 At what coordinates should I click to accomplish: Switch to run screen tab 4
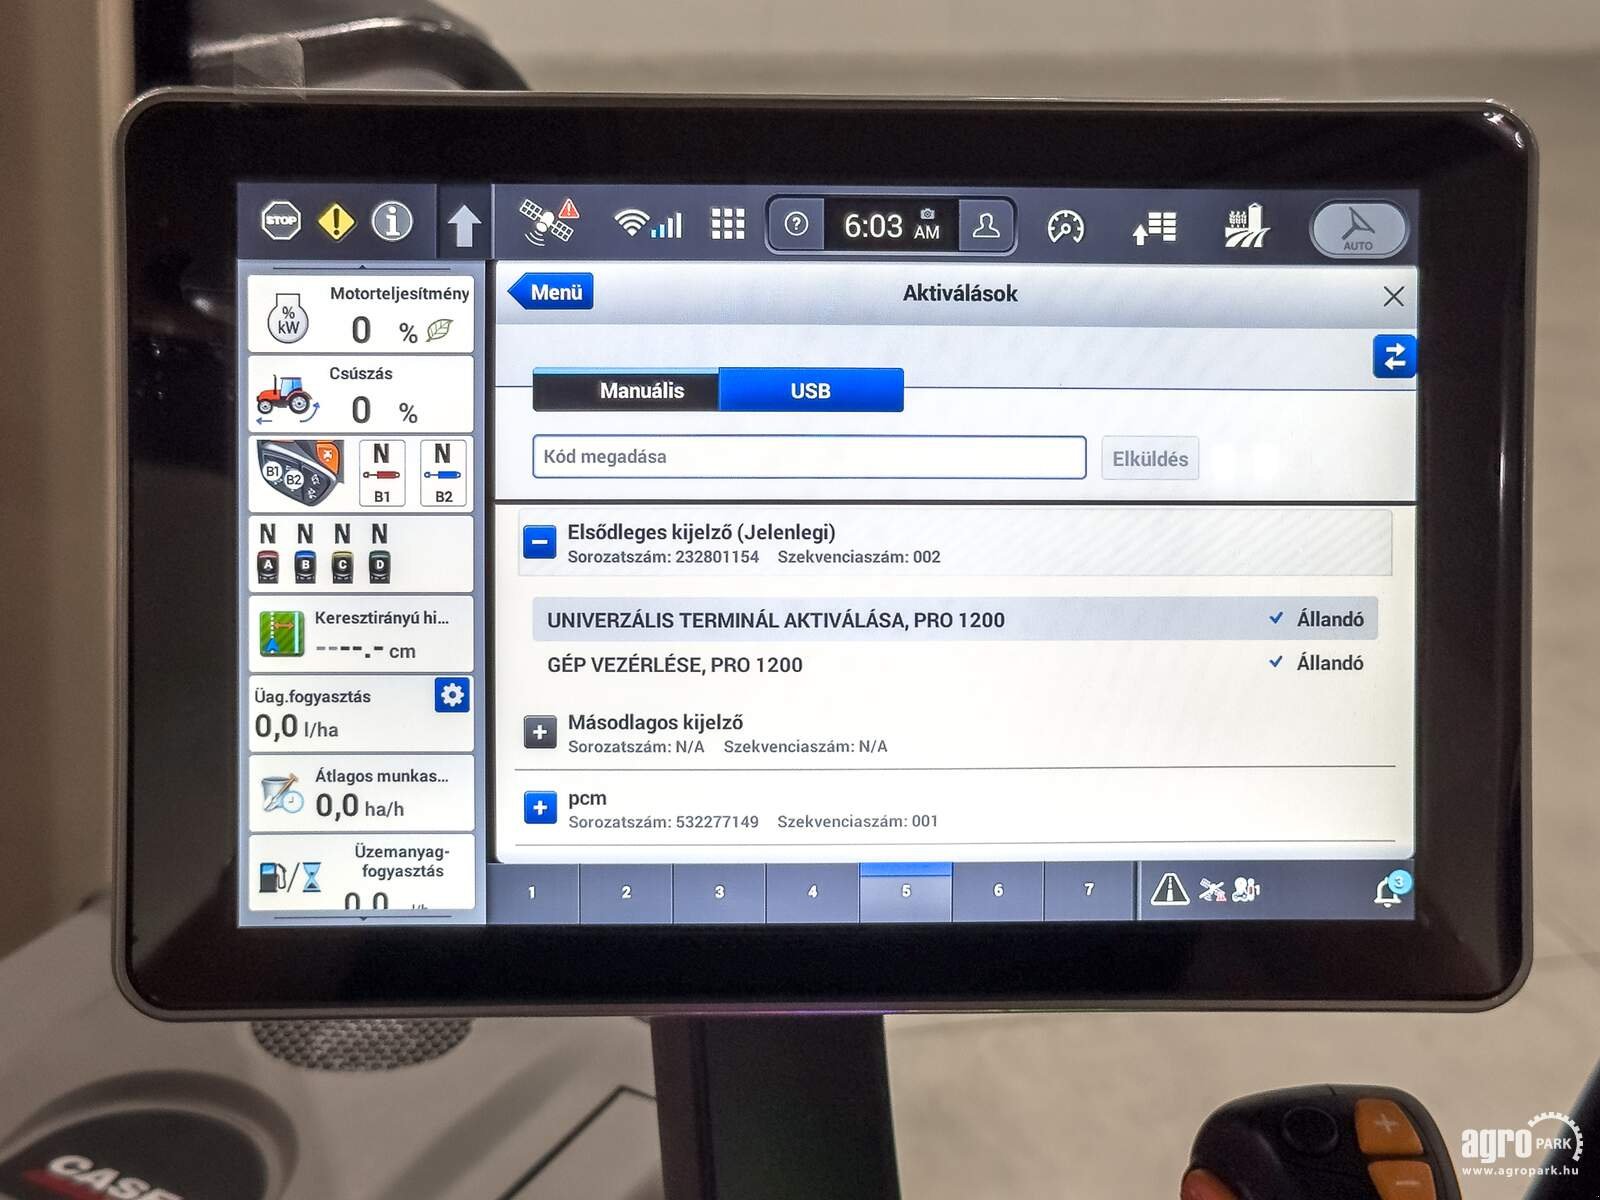[812, 891]
